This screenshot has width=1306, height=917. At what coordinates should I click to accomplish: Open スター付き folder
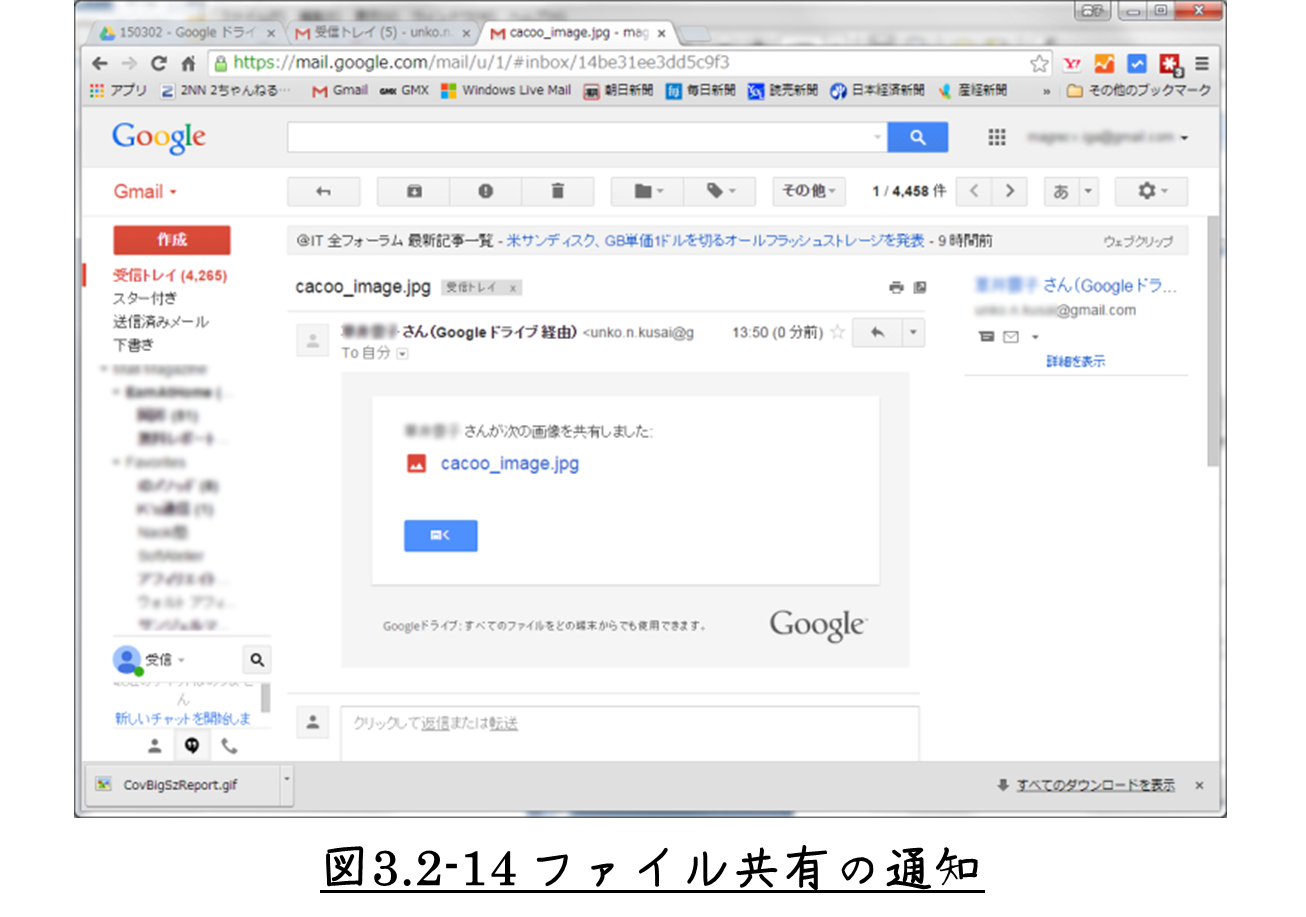(x=146, y=298)
